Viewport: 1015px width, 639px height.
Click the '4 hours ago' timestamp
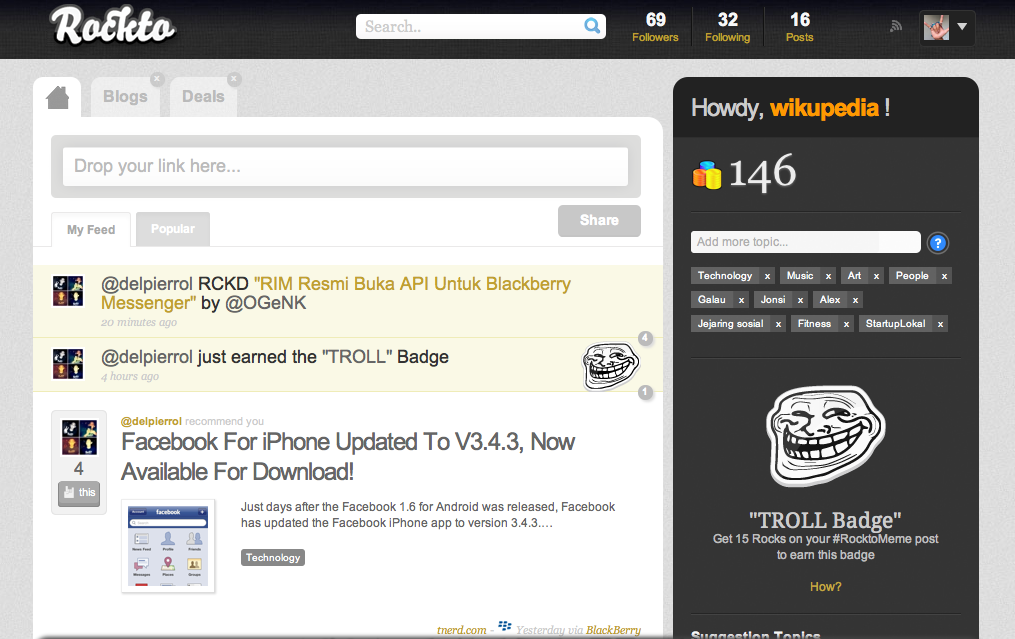(129, 377)
